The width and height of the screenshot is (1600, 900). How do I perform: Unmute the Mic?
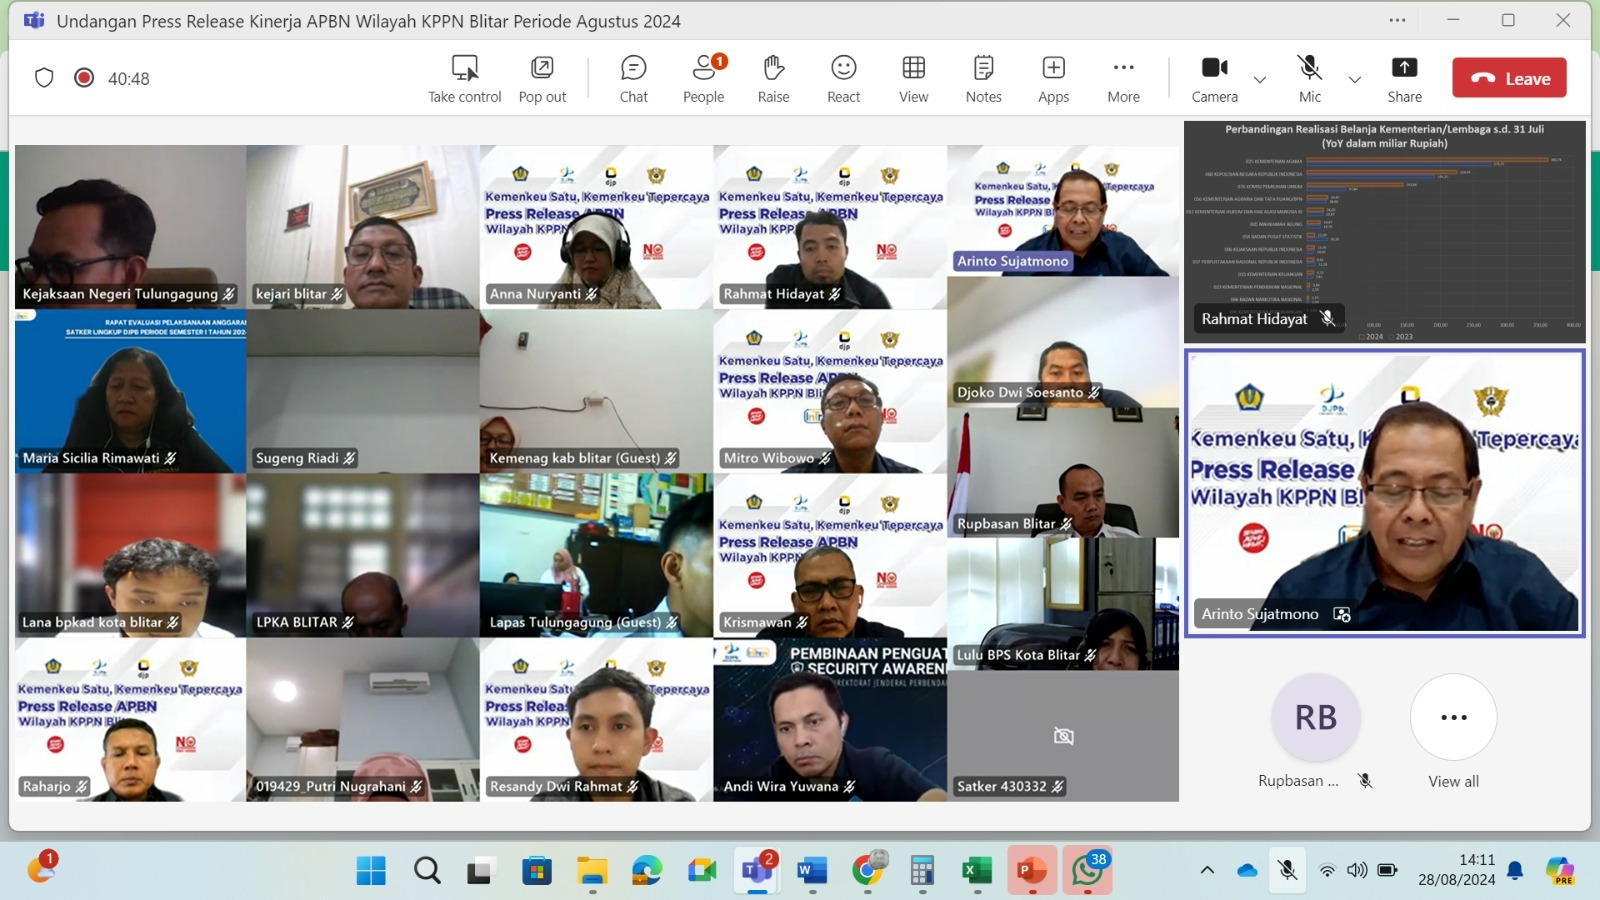(1310, 78)
